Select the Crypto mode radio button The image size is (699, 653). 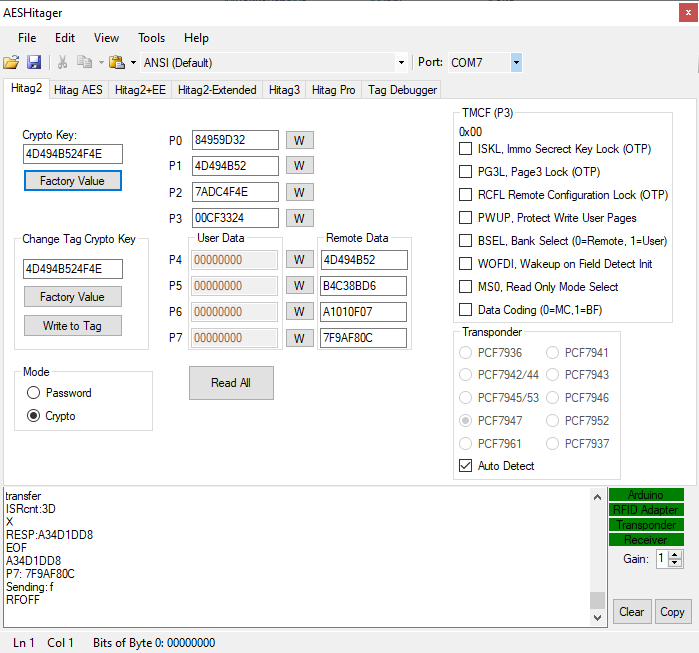click(x=33, y=416)
